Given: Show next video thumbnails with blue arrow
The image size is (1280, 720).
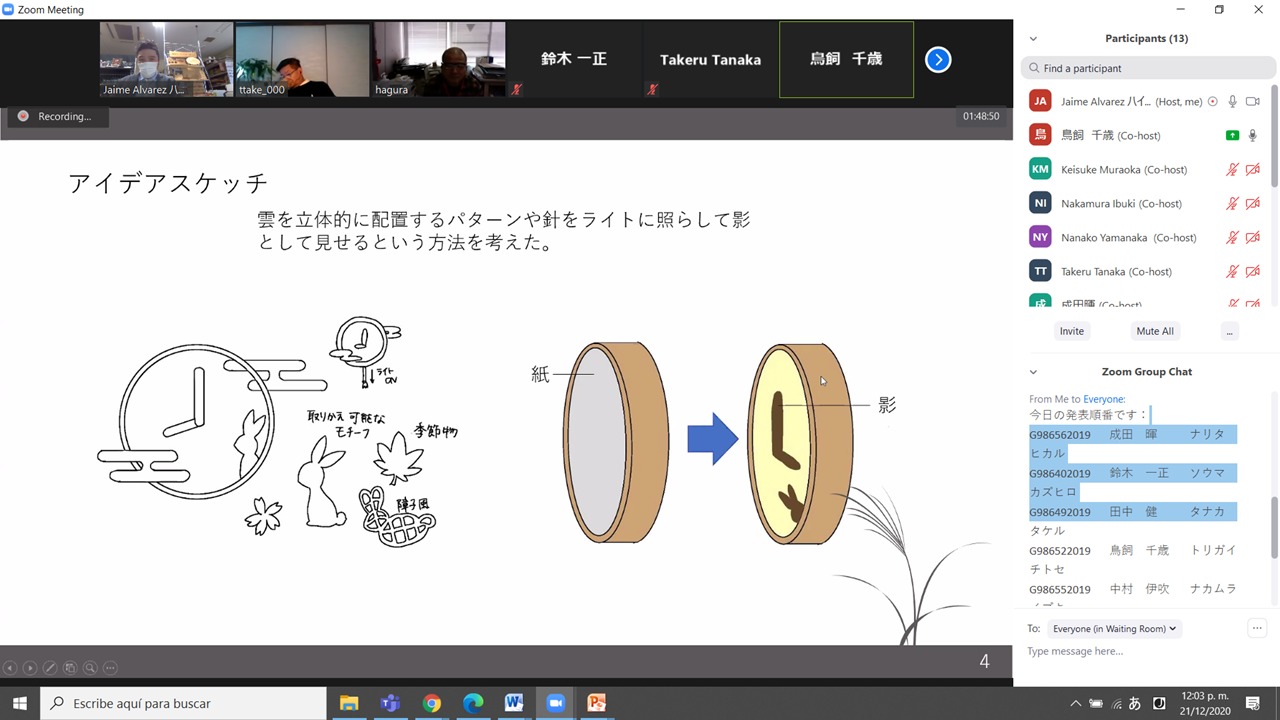Looking at the screenshot, I should coord(937,60).
